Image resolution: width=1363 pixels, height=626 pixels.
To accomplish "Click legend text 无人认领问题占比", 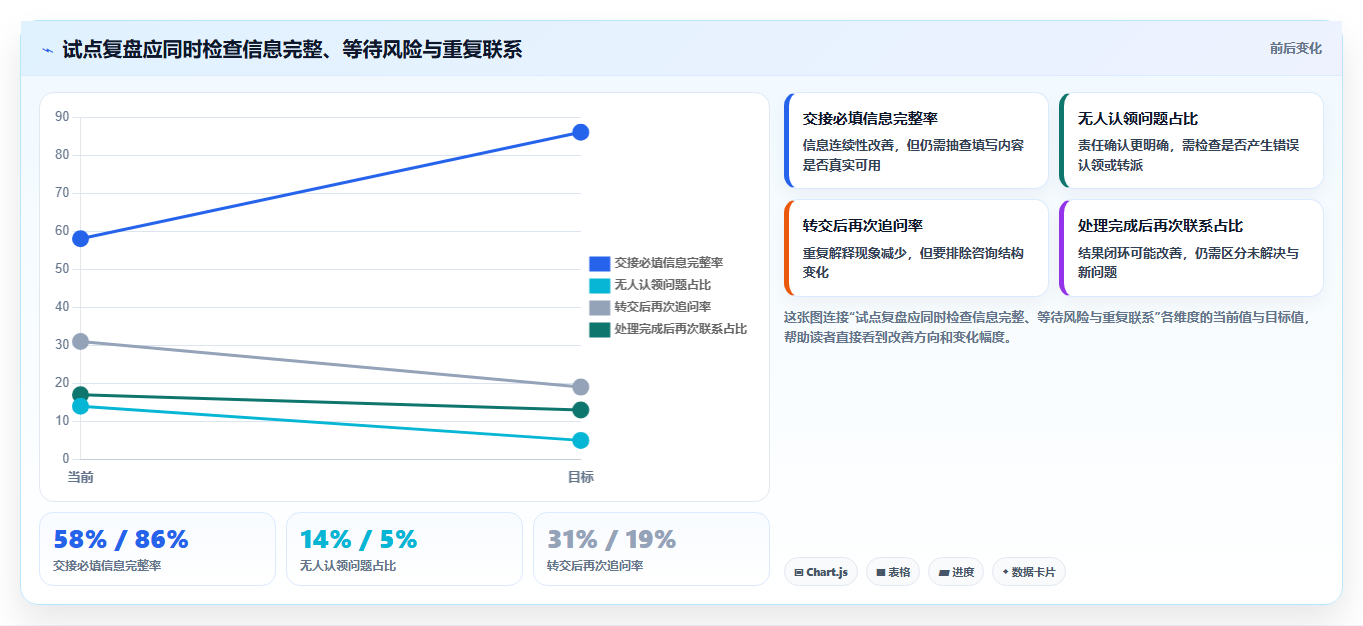I will (663, 285).
